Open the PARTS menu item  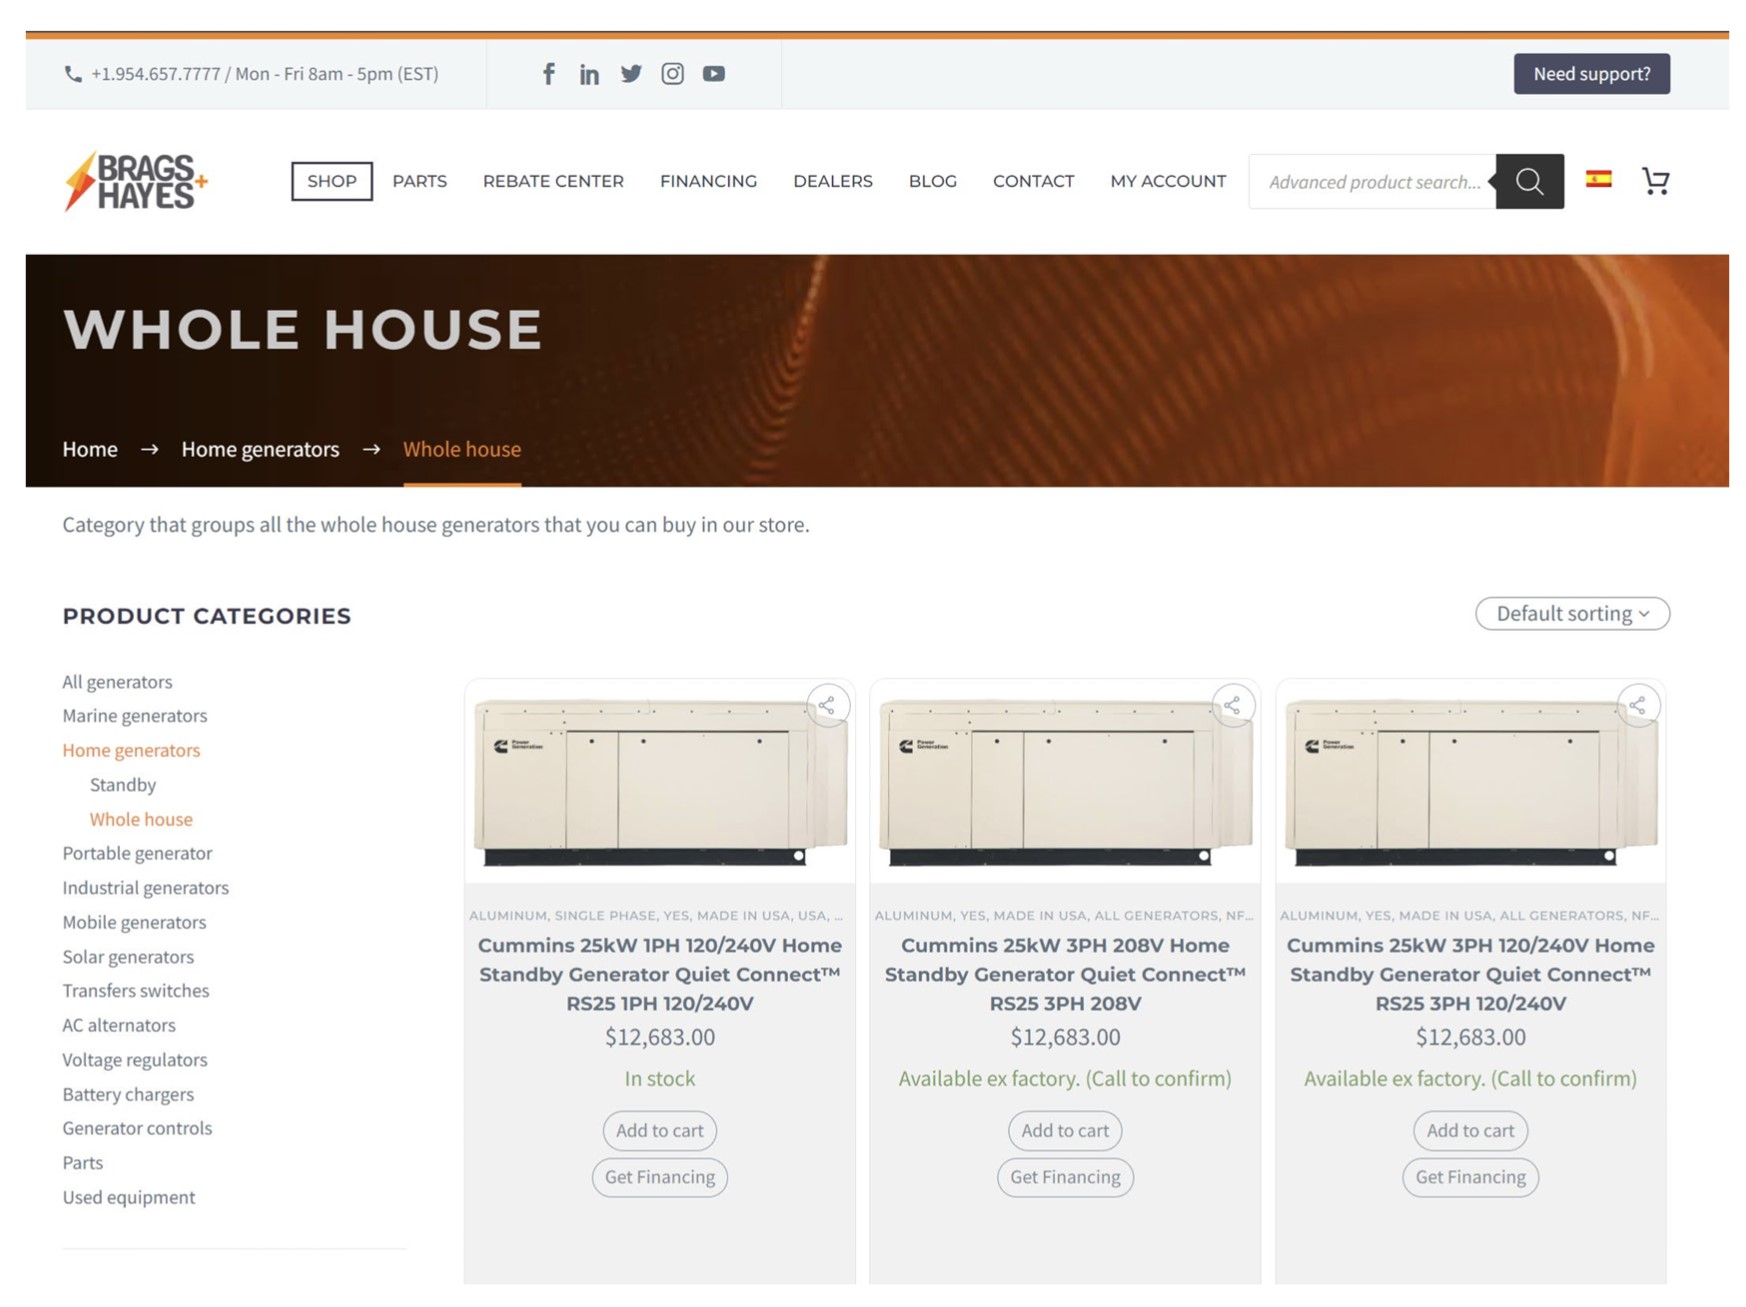click(x=419, y=181)
